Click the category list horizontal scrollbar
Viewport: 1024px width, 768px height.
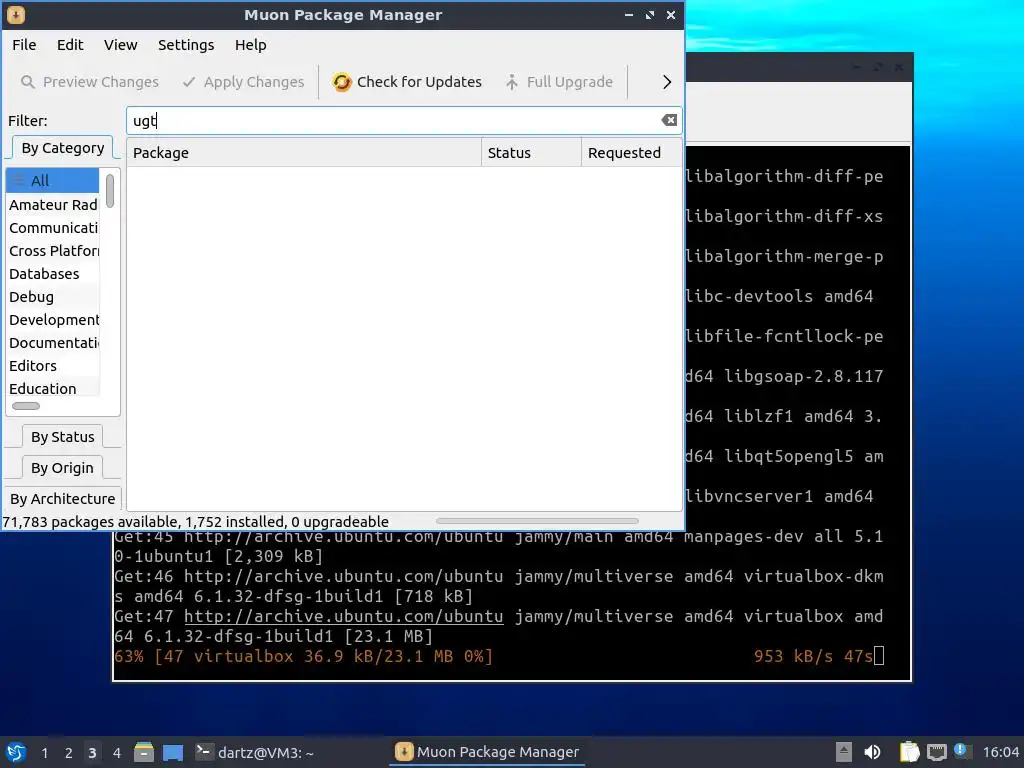pyautogui.click(x=26, y=406)
